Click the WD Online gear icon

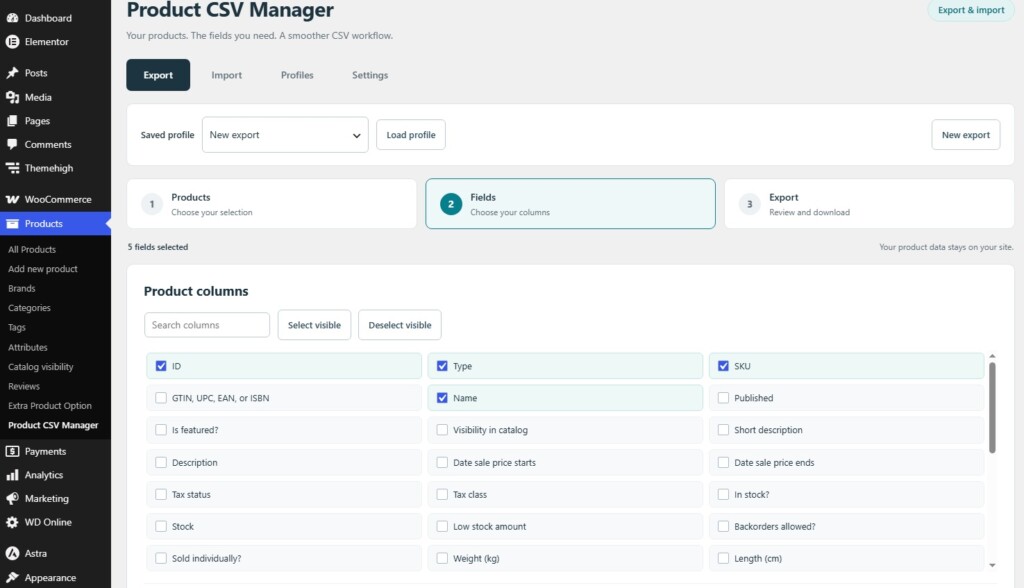[x=12, y=522]
